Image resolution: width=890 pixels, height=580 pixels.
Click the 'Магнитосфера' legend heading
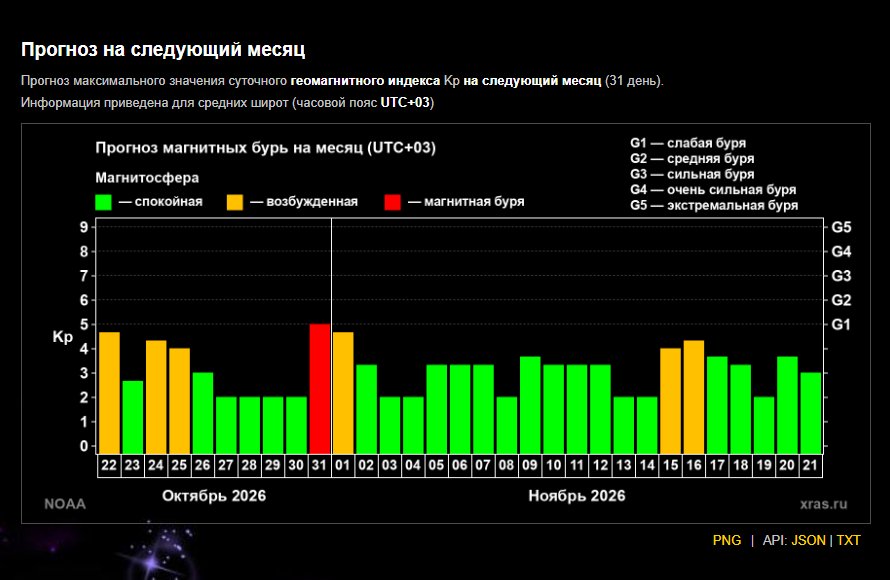pos(147,178)
